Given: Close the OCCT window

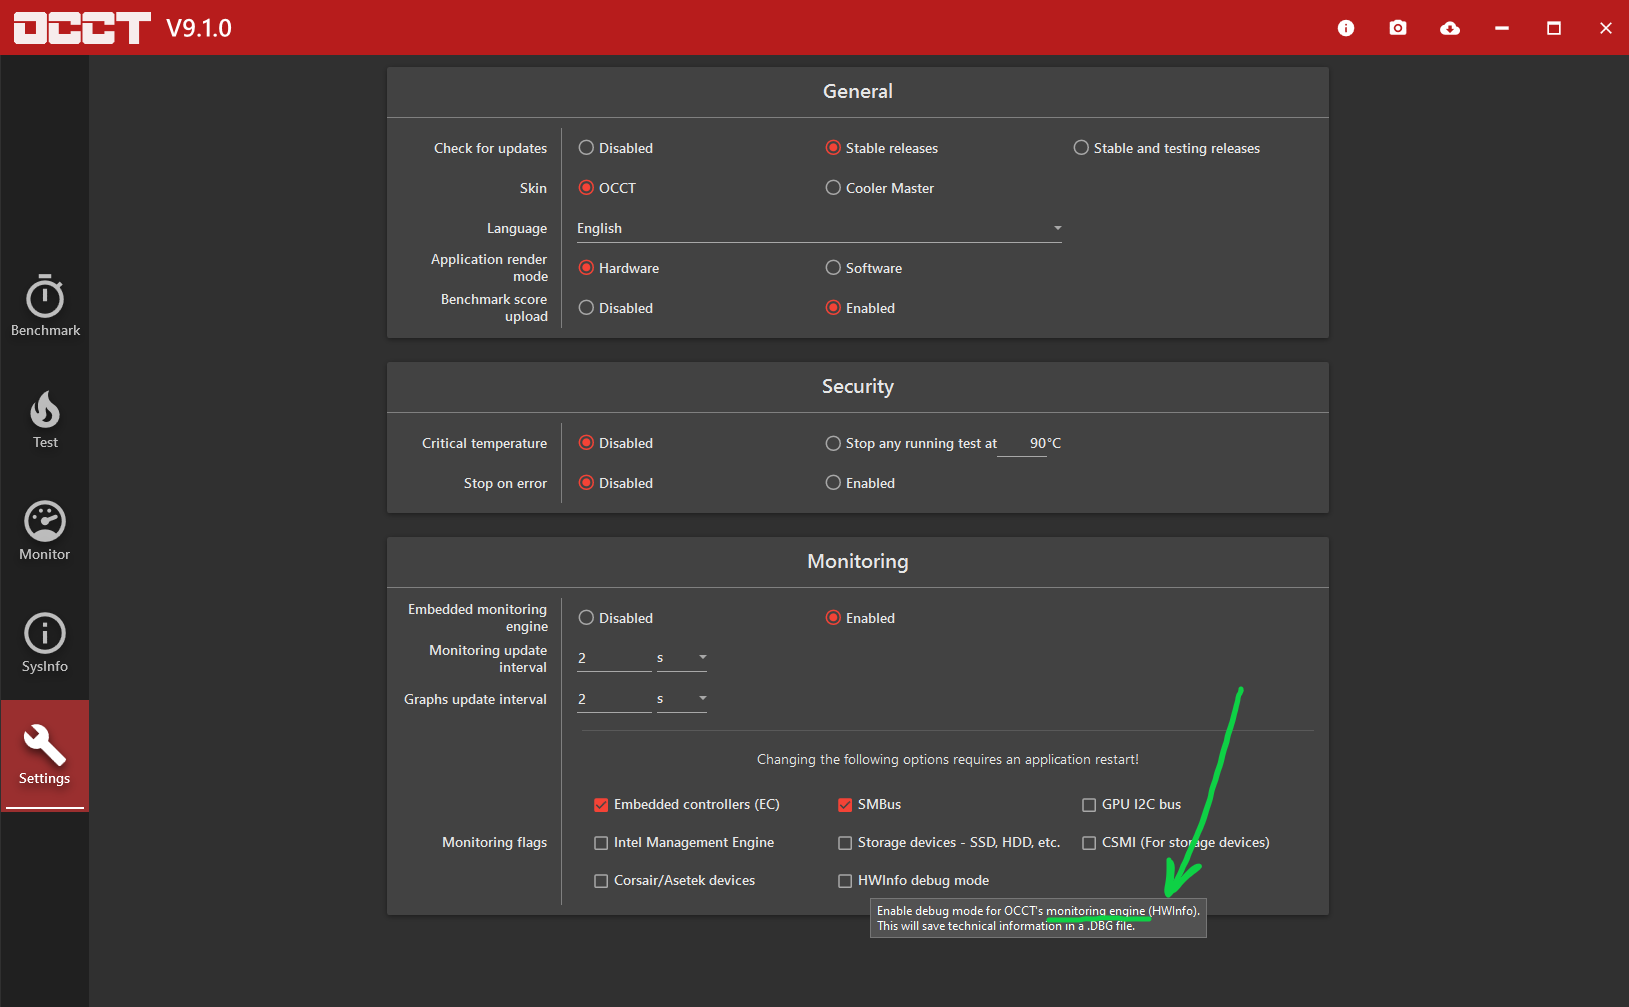Looking at the screenshot, I should [1606, 28].
